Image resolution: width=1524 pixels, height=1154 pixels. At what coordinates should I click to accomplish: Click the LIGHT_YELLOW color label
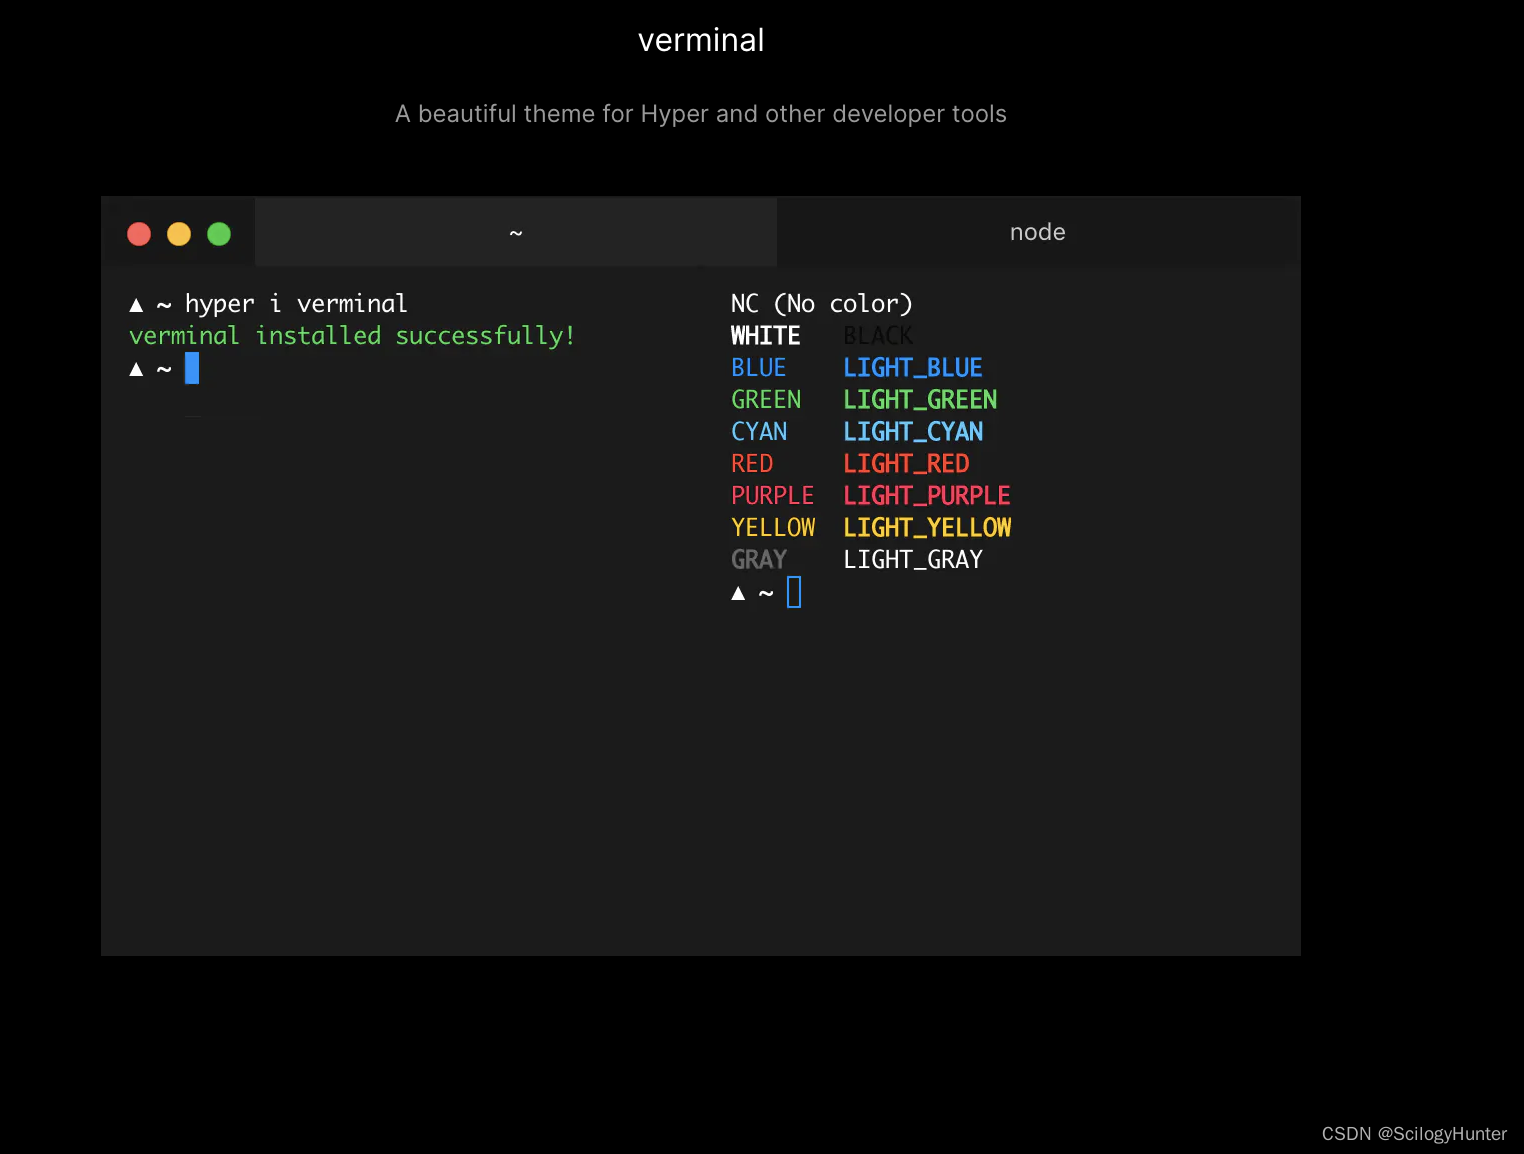927,528
